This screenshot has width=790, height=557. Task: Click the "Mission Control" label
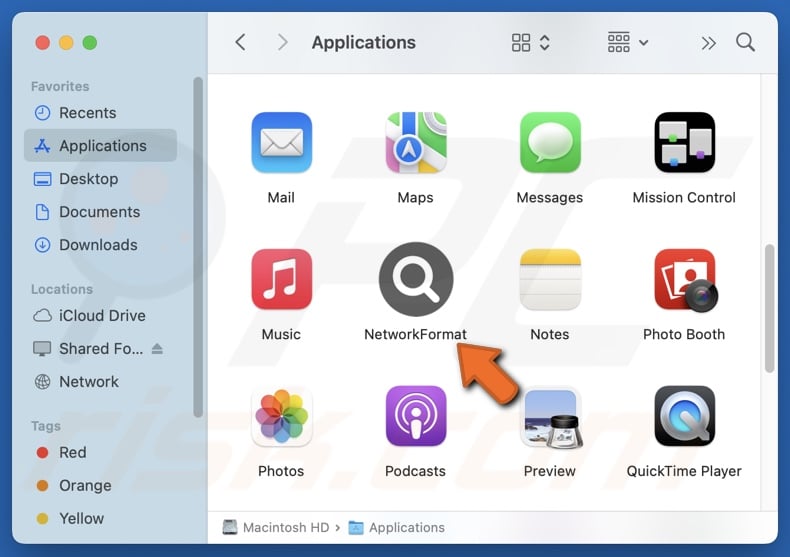click(684, 197)
